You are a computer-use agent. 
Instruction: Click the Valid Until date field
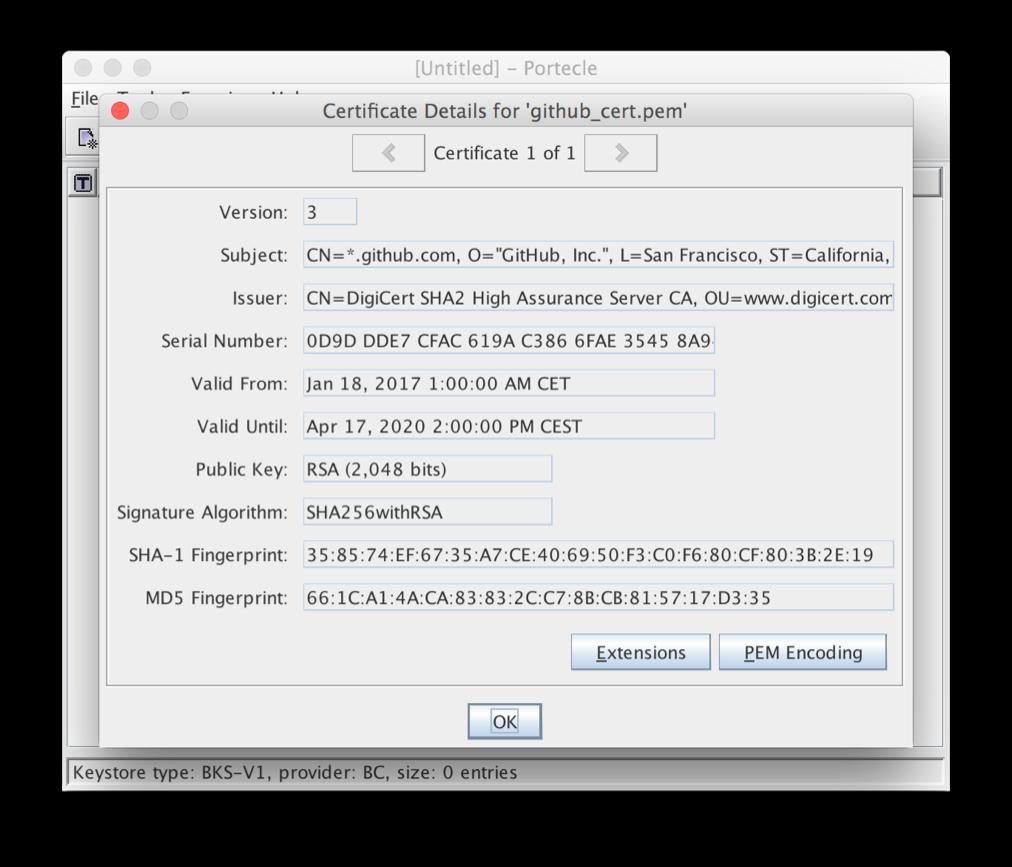509,426
